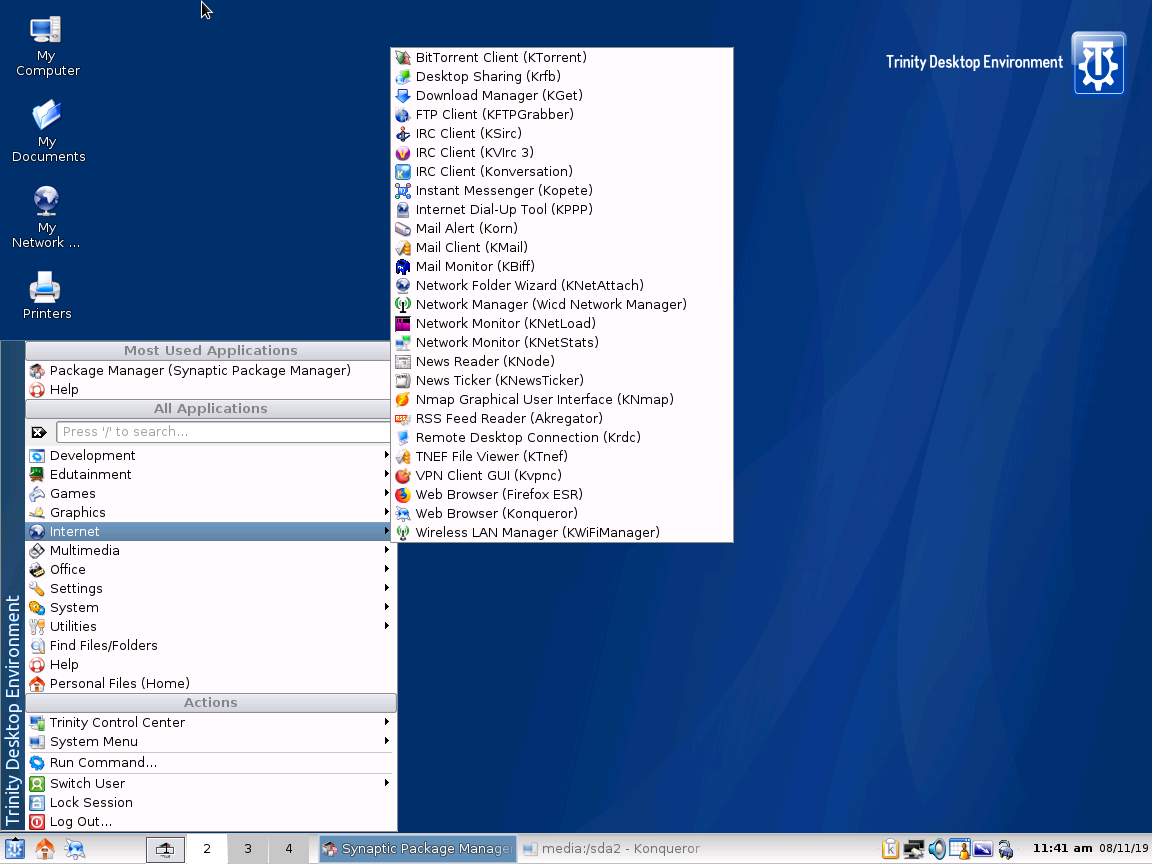
Task: Open the TDE menu button on taskbar
Action: click(x=15, y=849)
